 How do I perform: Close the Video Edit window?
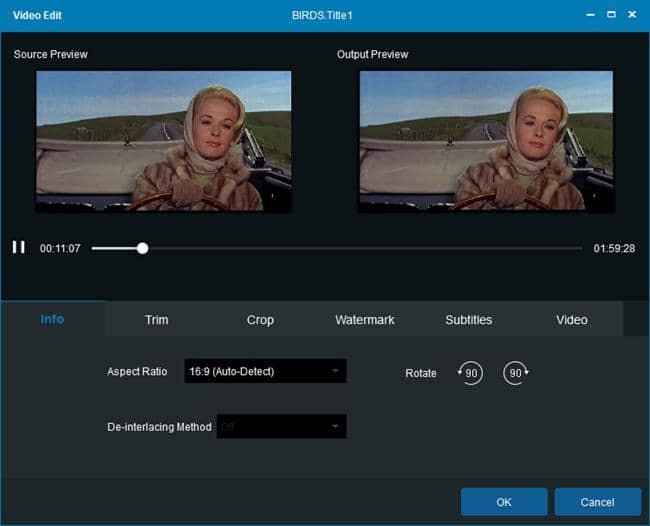click(632, 15)
